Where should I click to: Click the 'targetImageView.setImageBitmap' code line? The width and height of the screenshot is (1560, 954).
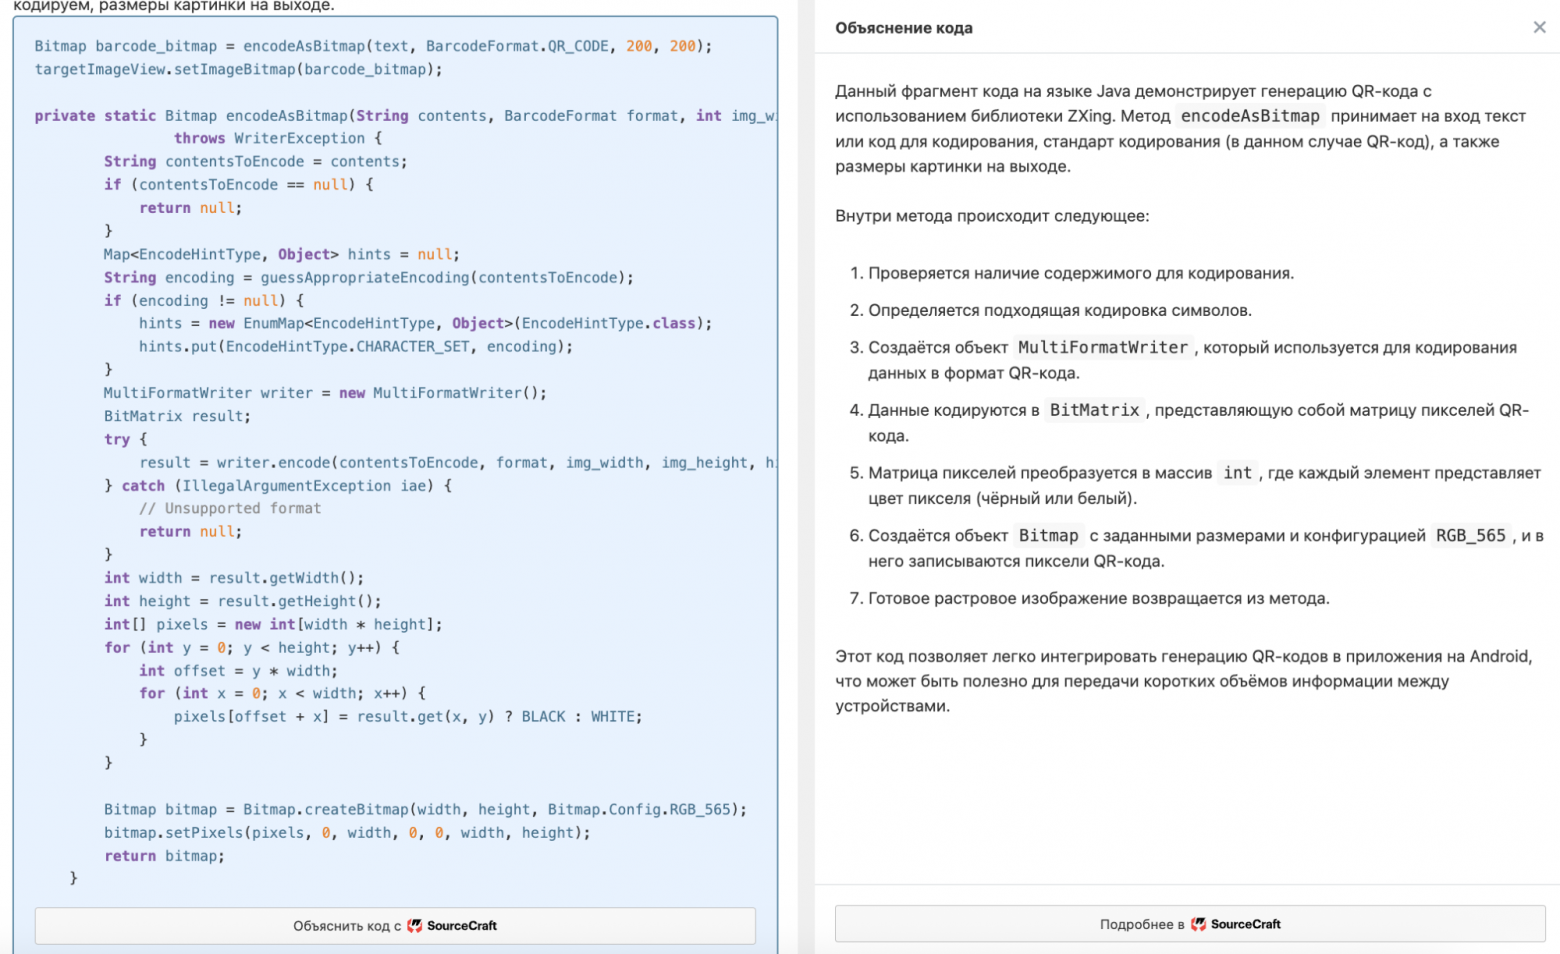(238, 69)
